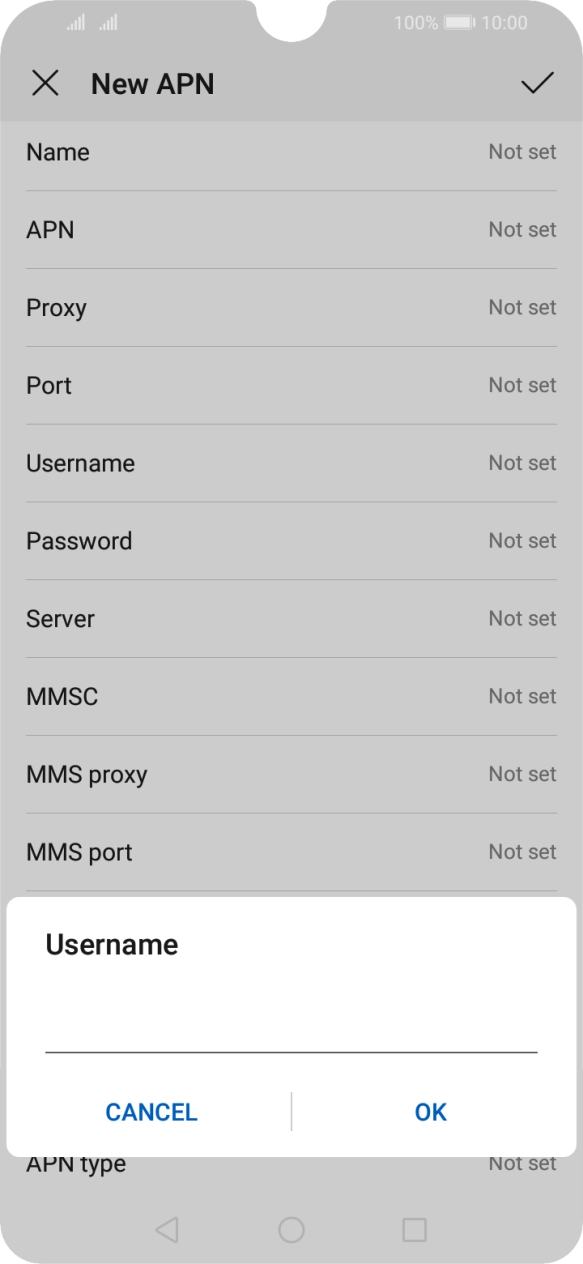Open the APN type setting
The width and height of the screenshot is (583, 1264).
coord(291,1163)
